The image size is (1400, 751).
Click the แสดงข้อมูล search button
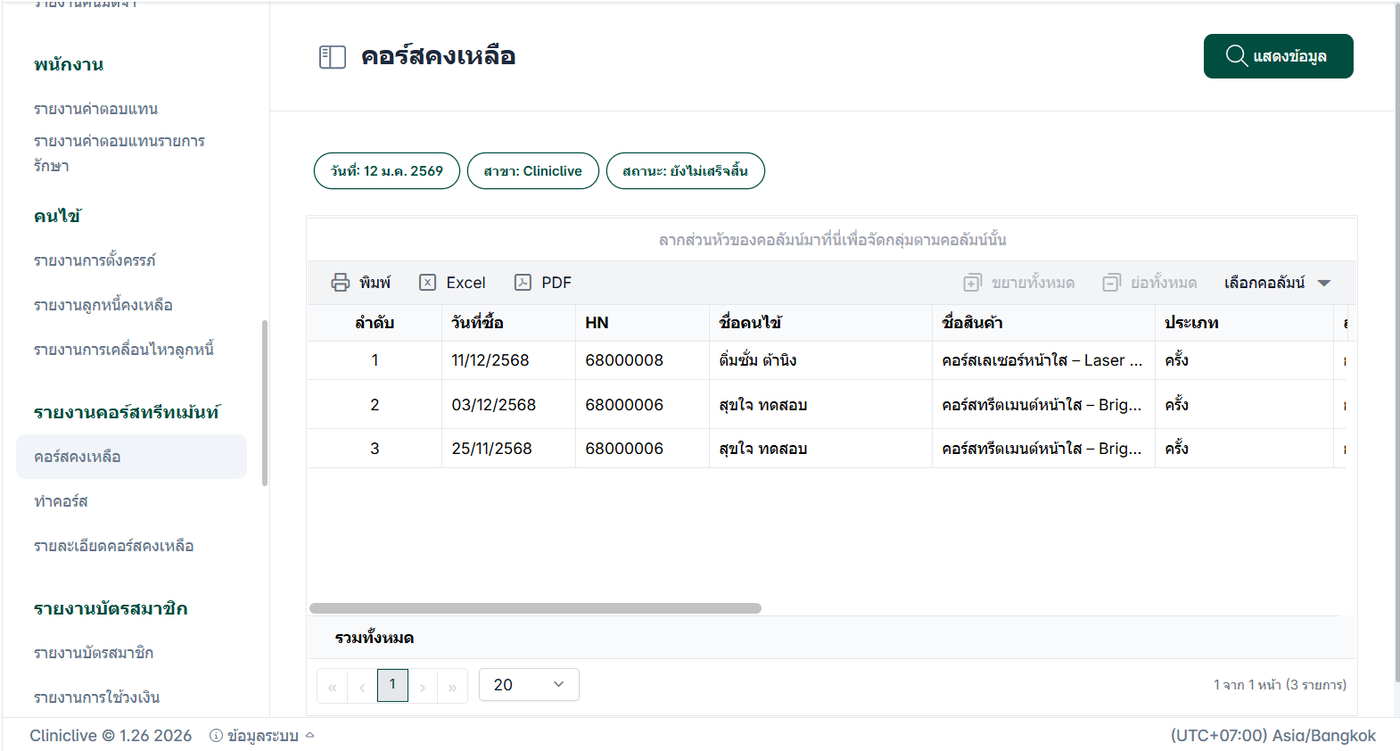1278,56
